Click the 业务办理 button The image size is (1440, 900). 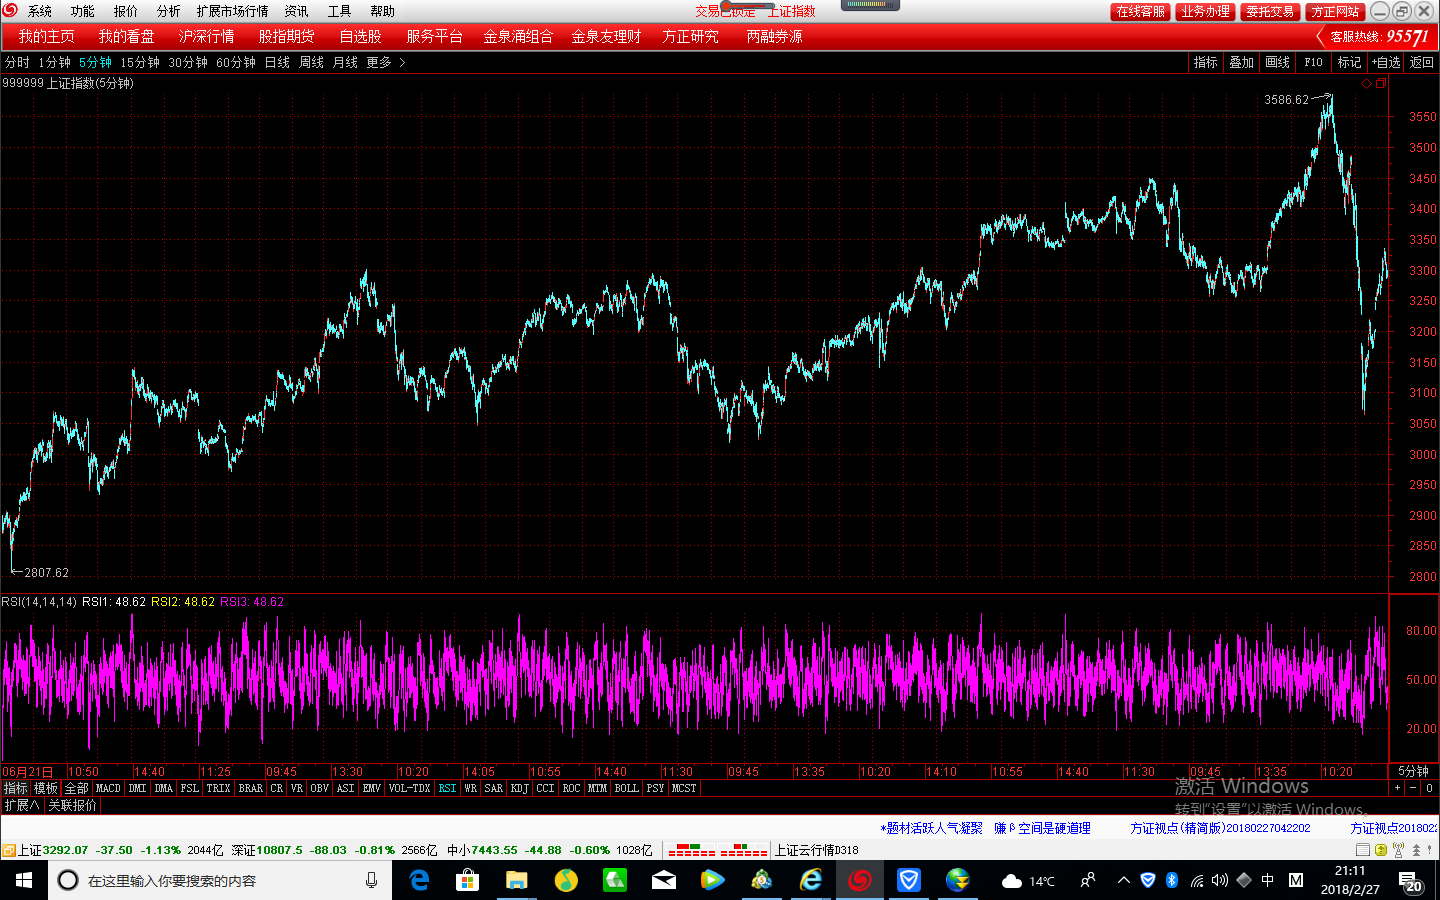point(1205,11)
